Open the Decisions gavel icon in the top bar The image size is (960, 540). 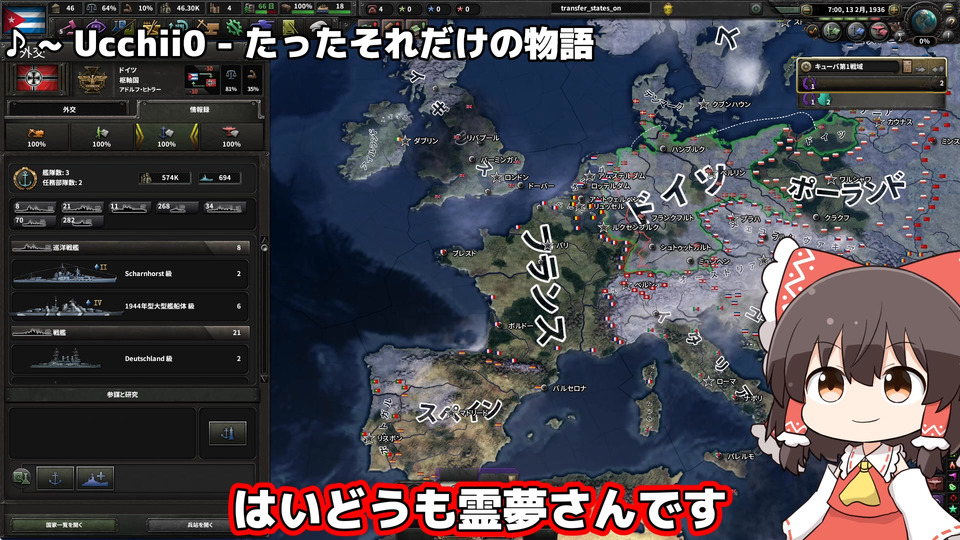click(x=69, y=27)
